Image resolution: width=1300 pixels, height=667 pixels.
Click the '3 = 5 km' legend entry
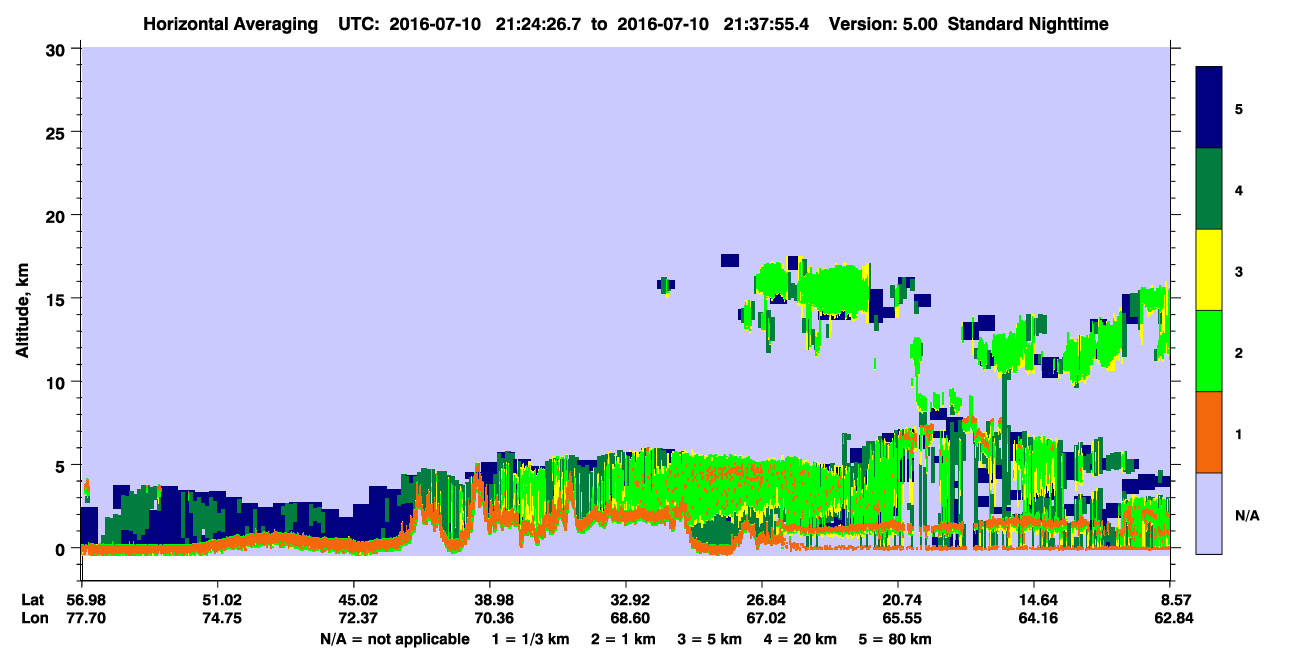pyautogui.click(x=711, y=639)
